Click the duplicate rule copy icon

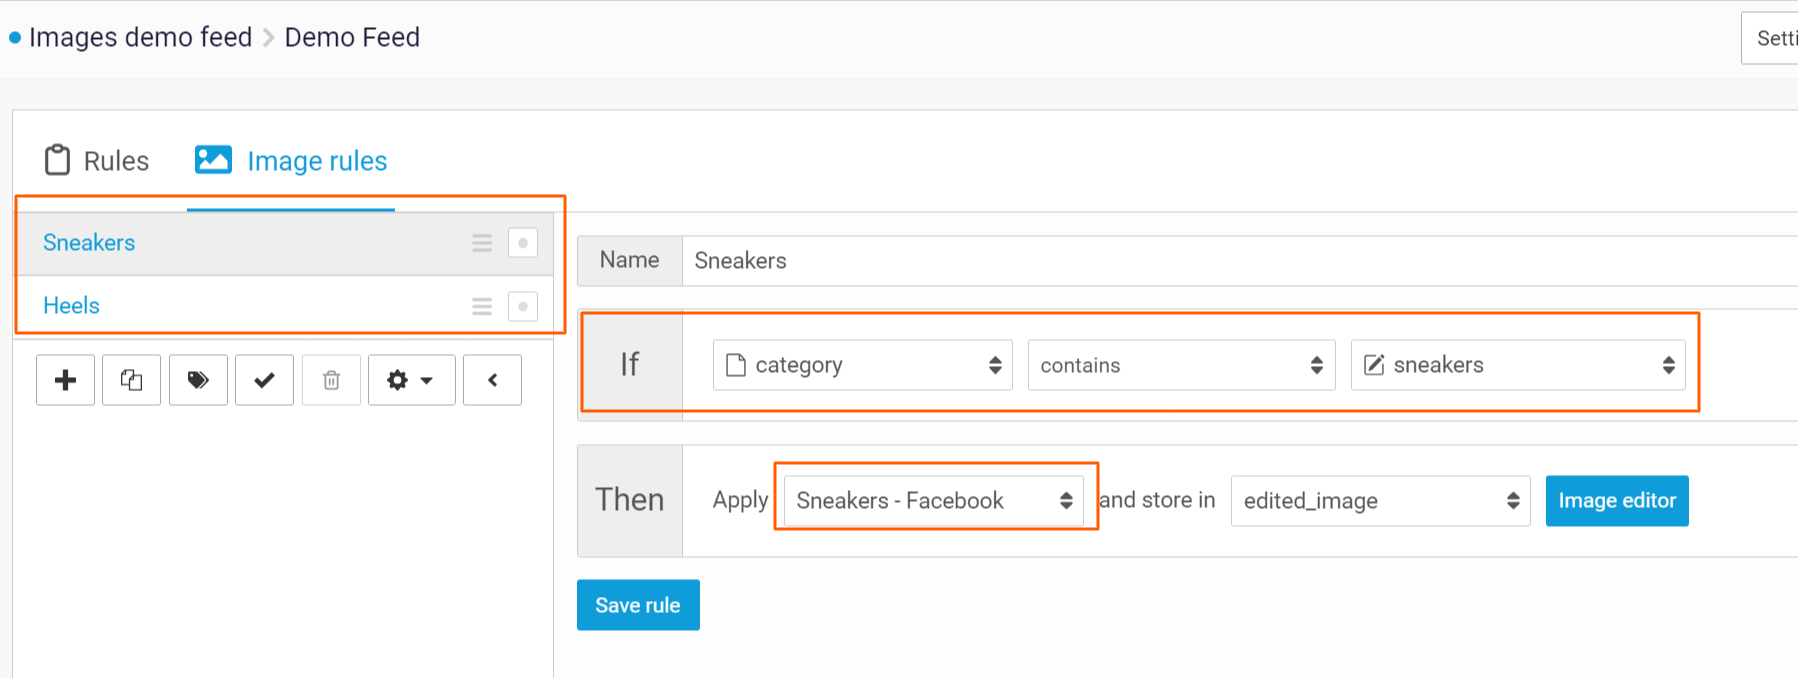131,380
